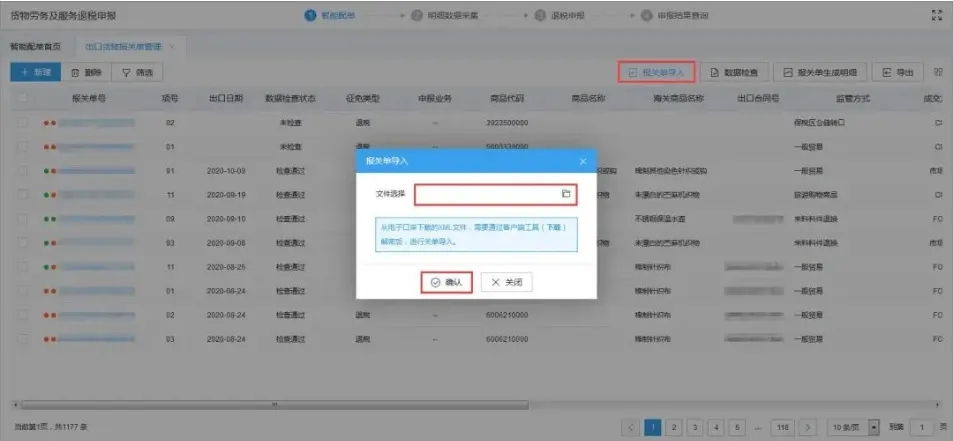Click the 筛选 filter button

pos(137,72)
